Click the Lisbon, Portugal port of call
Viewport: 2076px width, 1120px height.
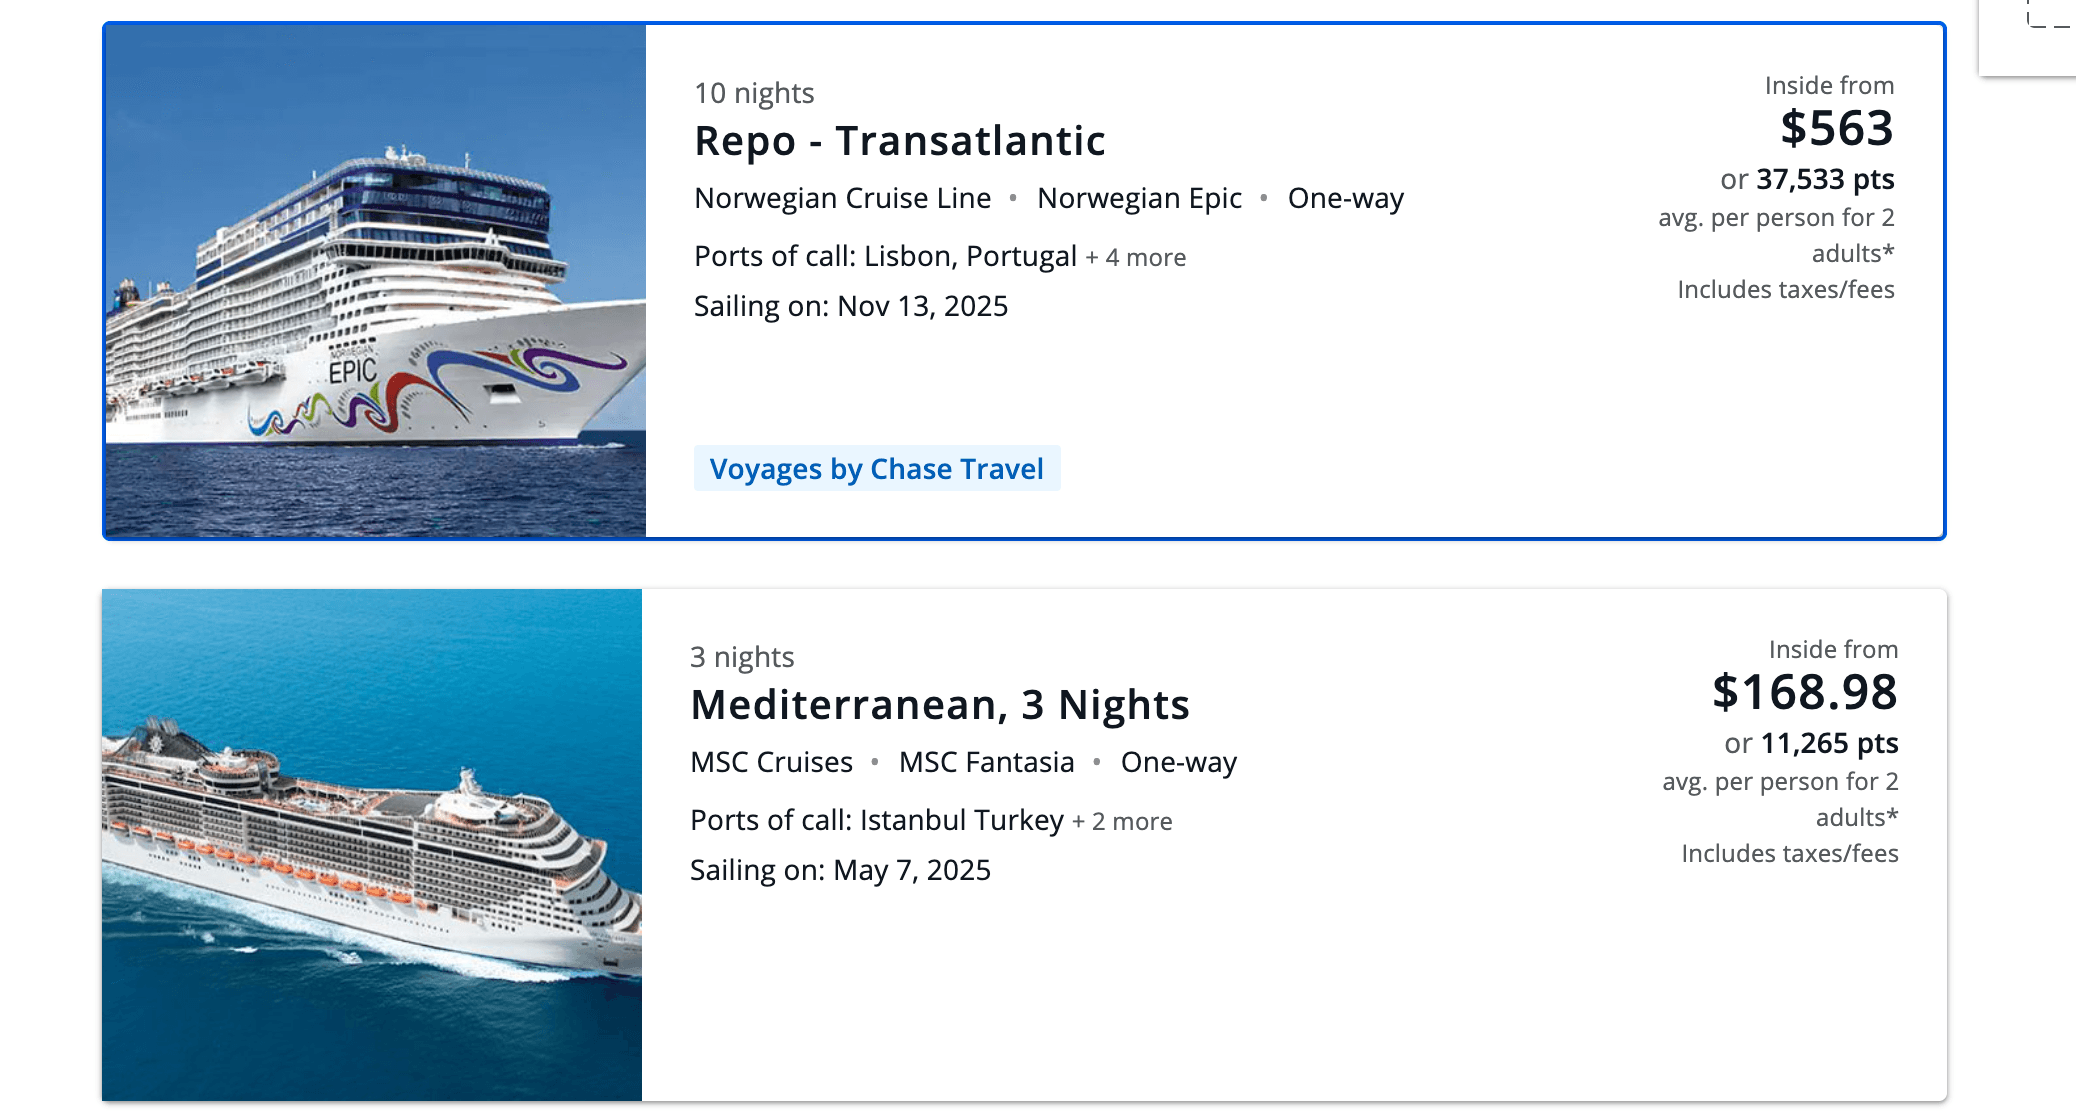968,257
